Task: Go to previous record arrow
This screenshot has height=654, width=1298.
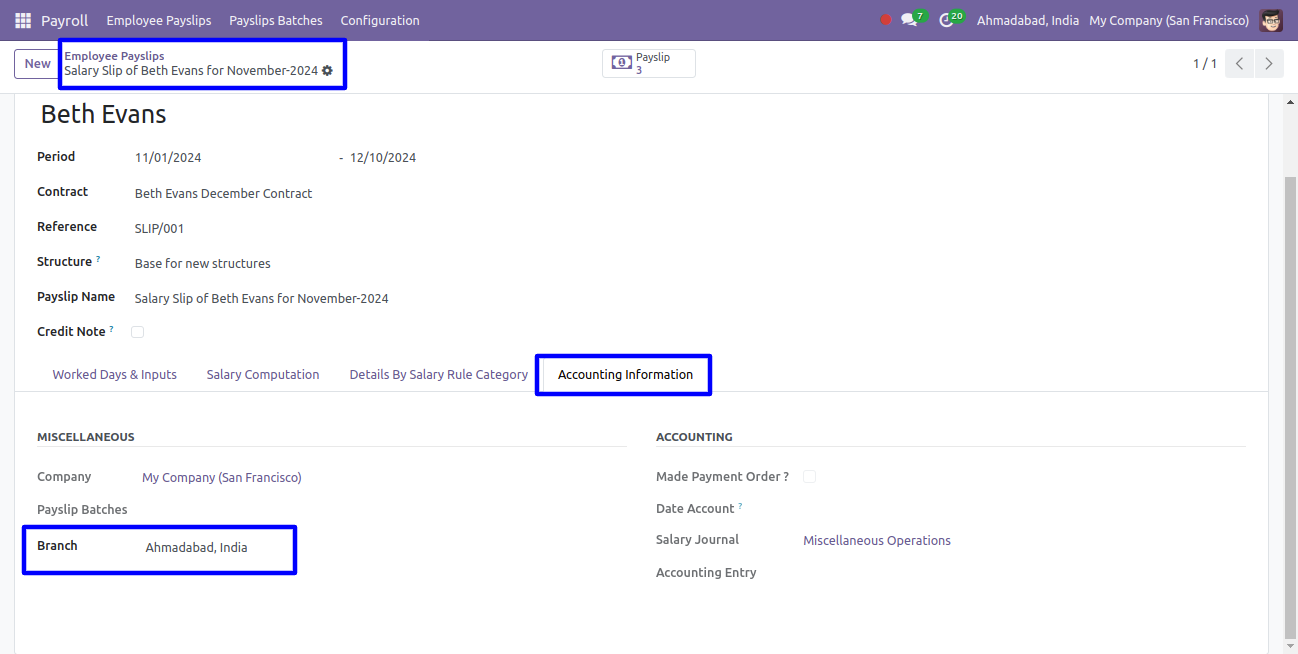Action: click(x=1239, y=64)
